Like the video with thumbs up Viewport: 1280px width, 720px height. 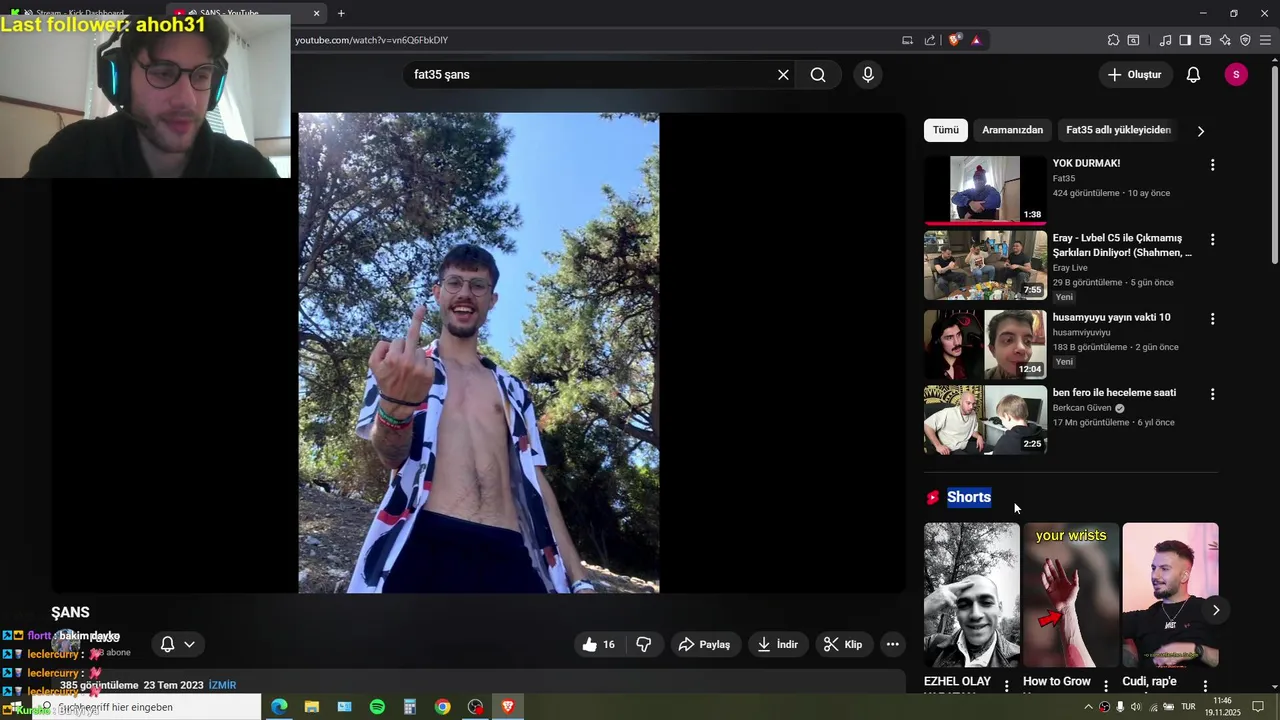[599, 645]
